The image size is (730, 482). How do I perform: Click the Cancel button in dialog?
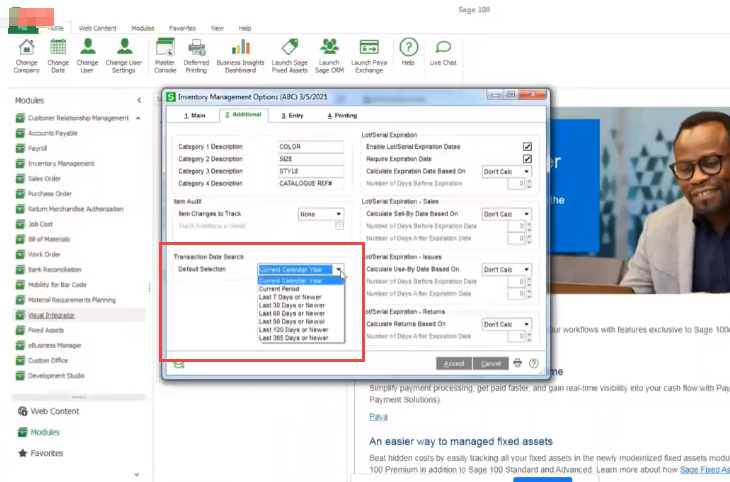pos(490,363)
